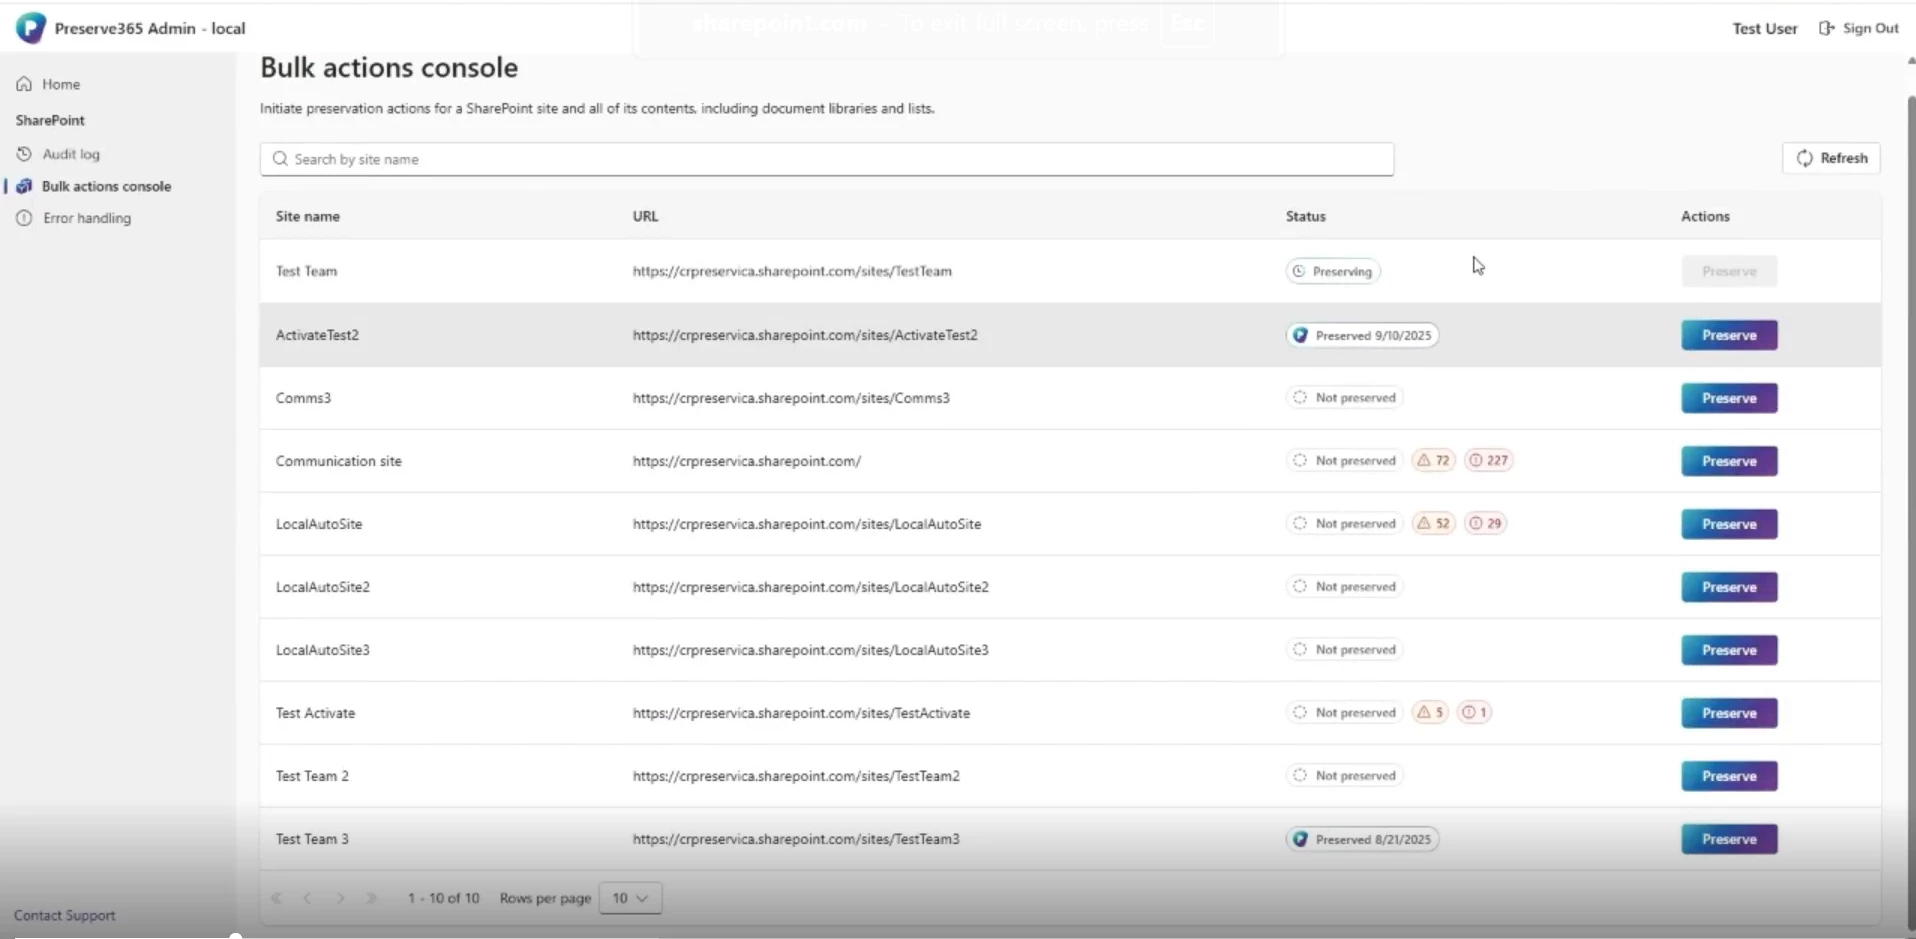Click the TestTeam3 site URL
1916x939 pixels.
tap(796, 839)
